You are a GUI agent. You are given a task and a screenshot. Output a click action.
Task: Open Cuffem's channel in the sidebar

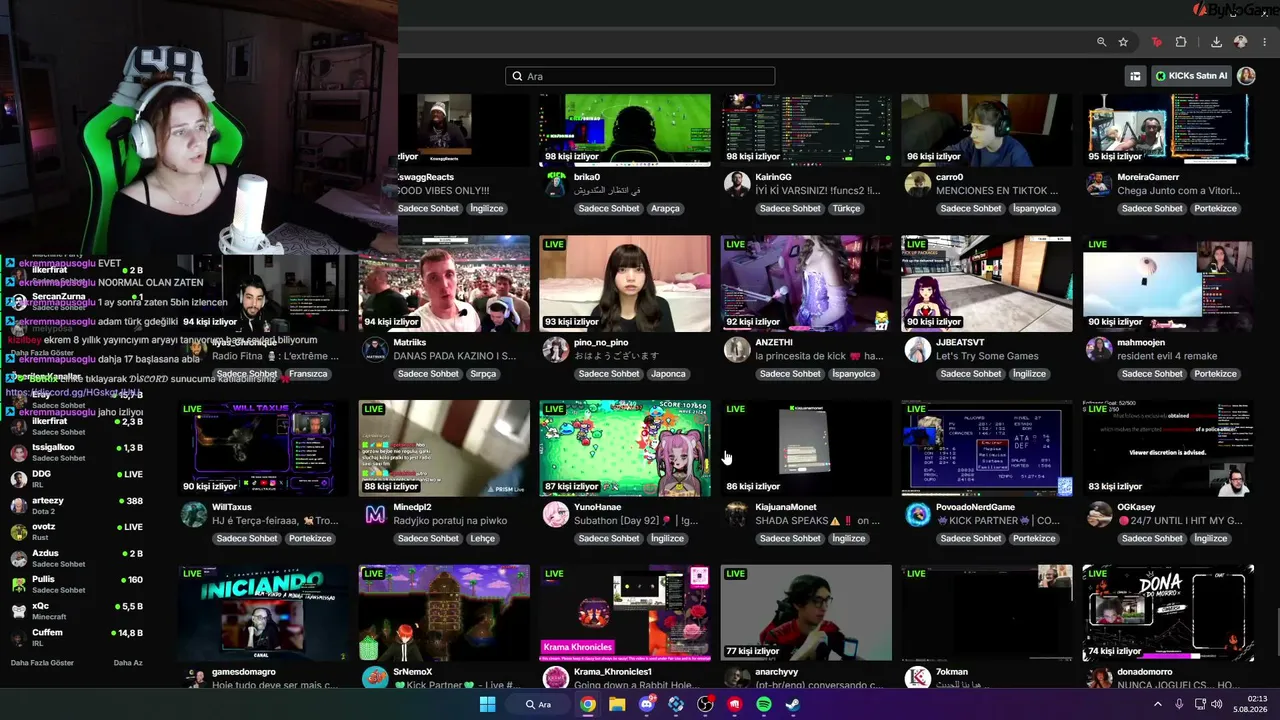click(77, 637)
